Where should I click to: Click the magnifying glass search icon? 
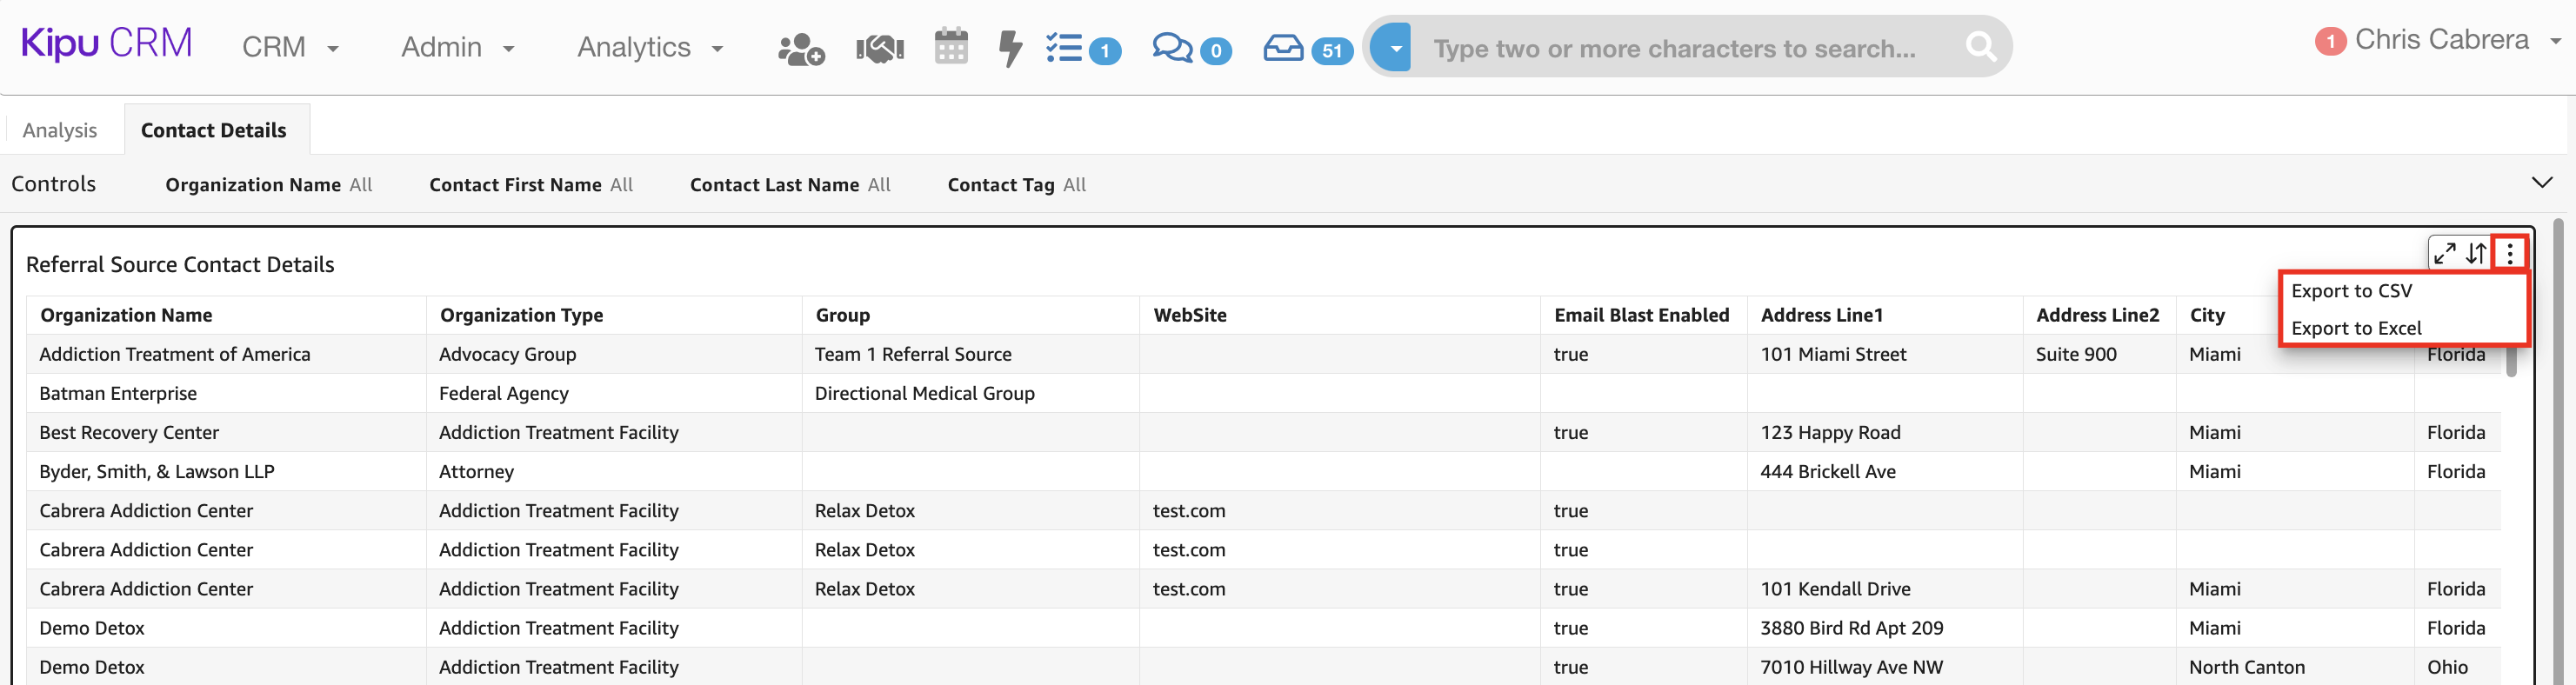click(1979, 47)
